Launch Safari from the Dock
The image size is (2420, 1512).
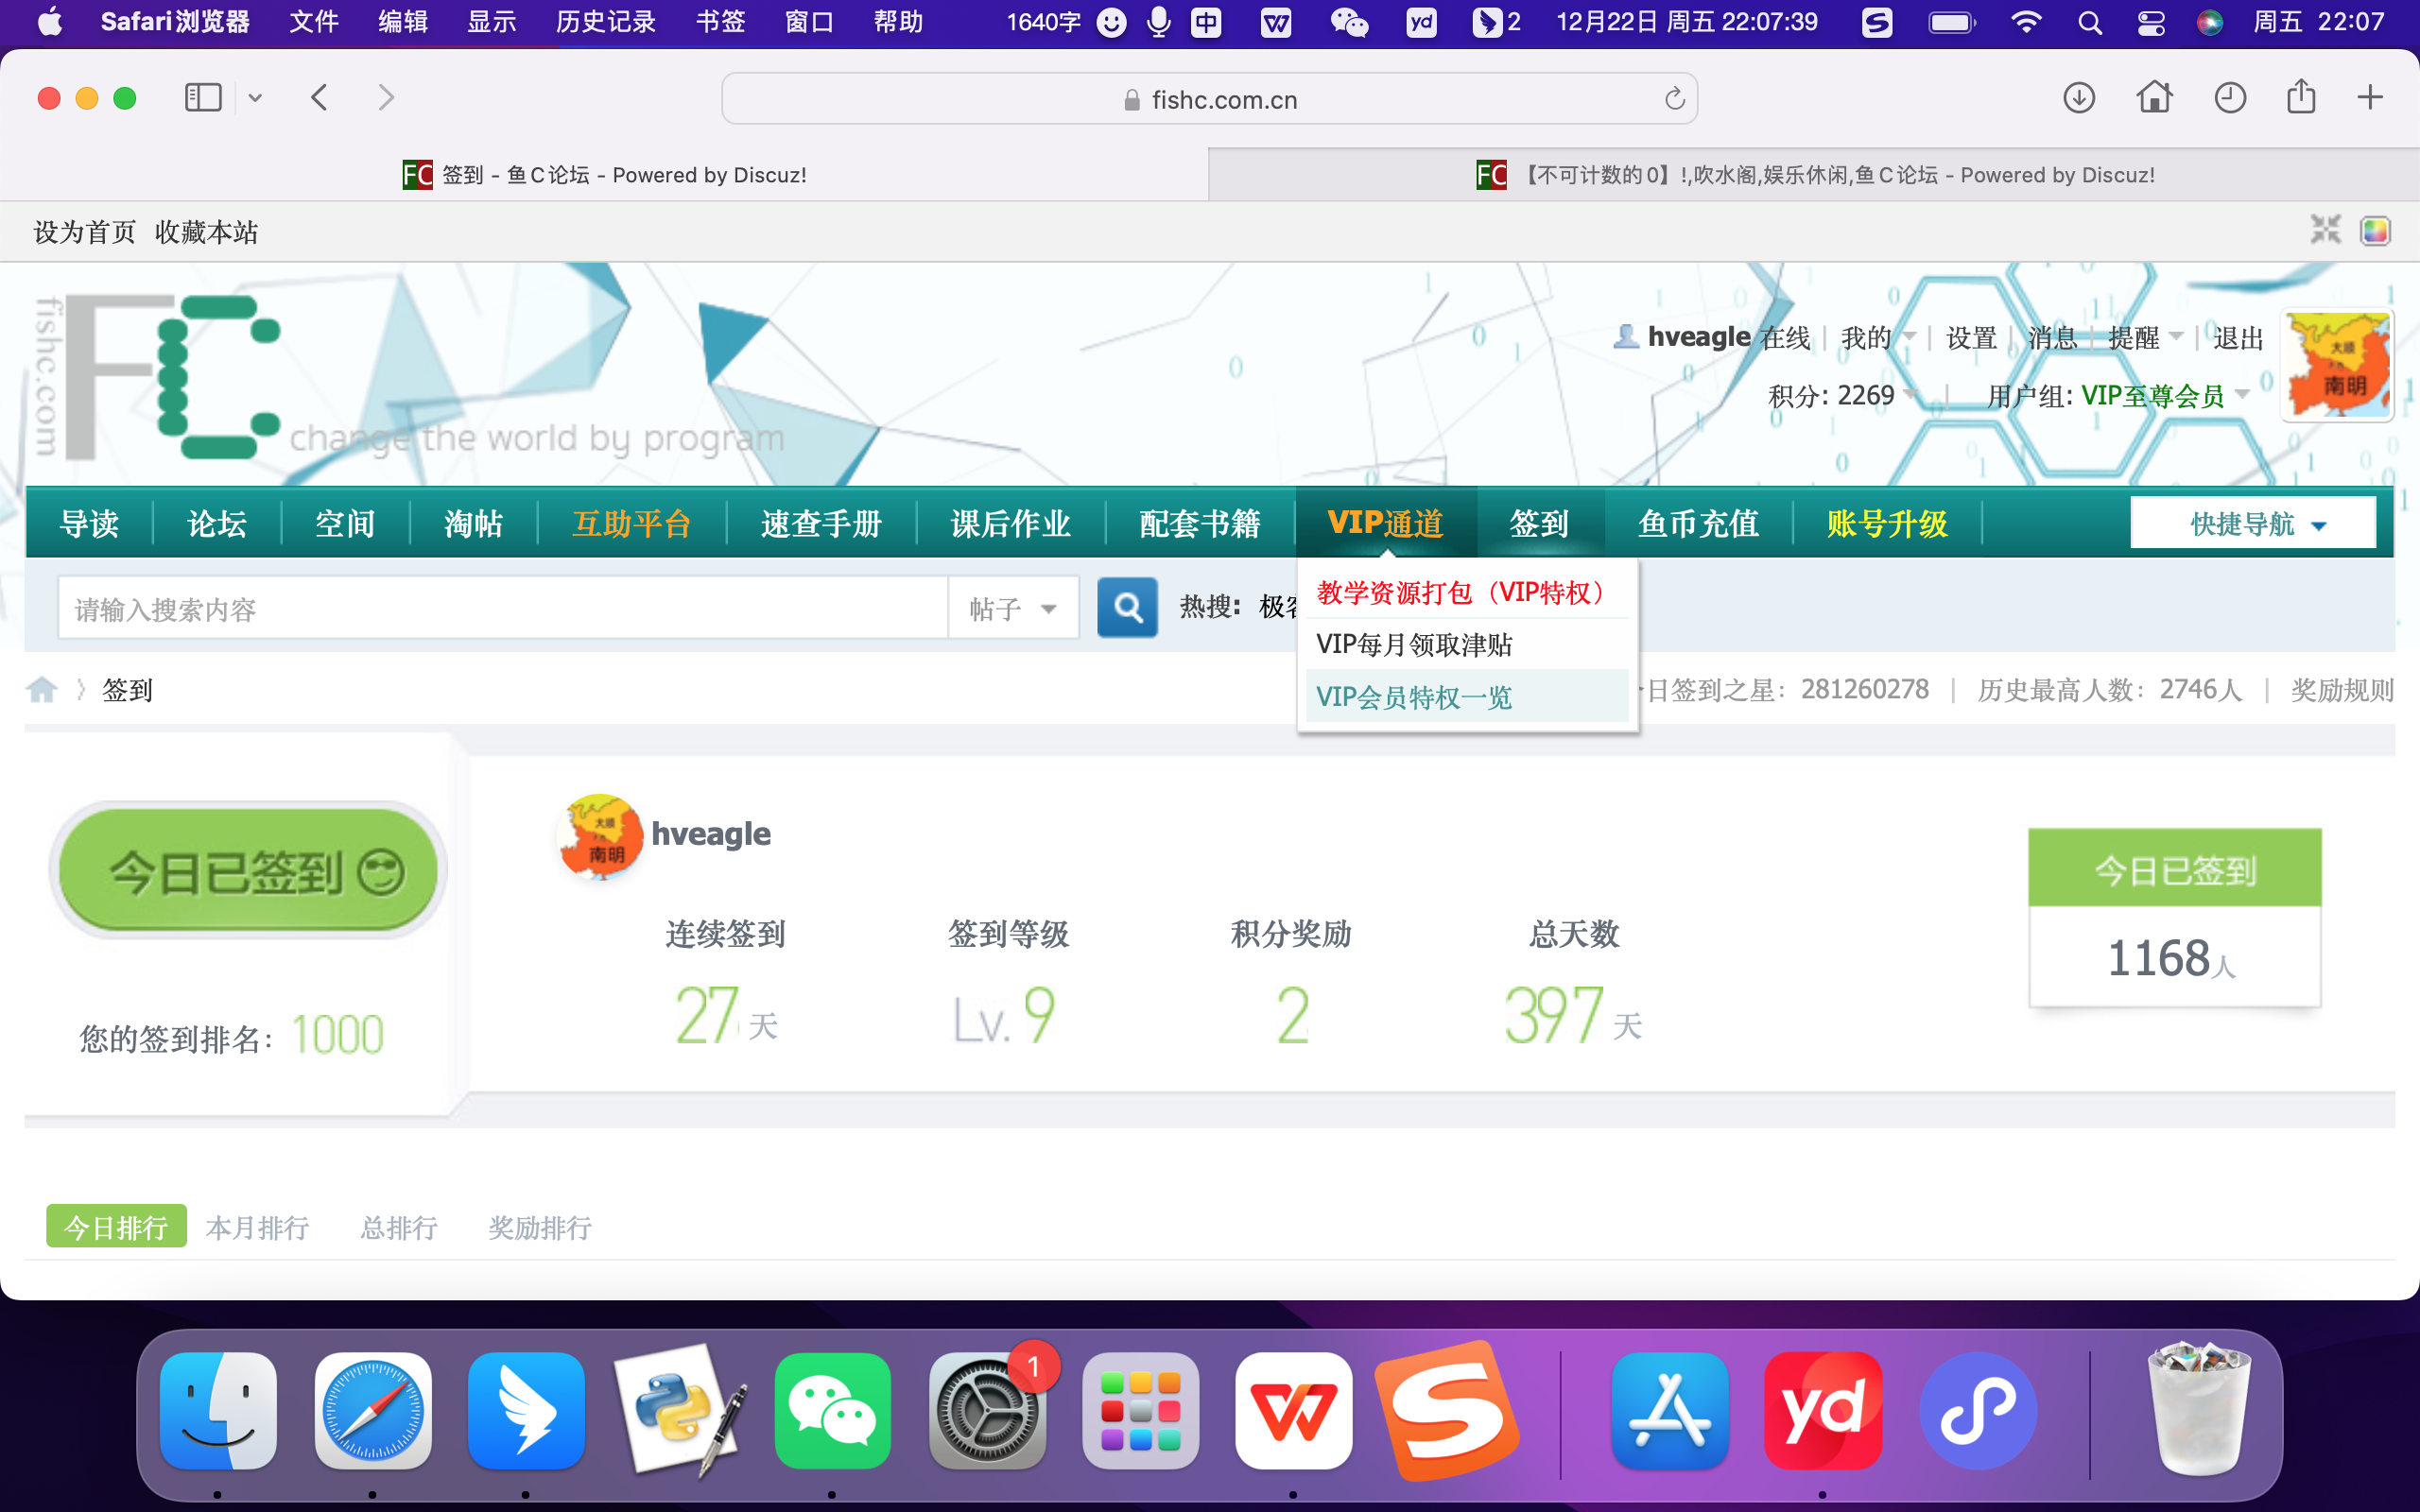372,1411
